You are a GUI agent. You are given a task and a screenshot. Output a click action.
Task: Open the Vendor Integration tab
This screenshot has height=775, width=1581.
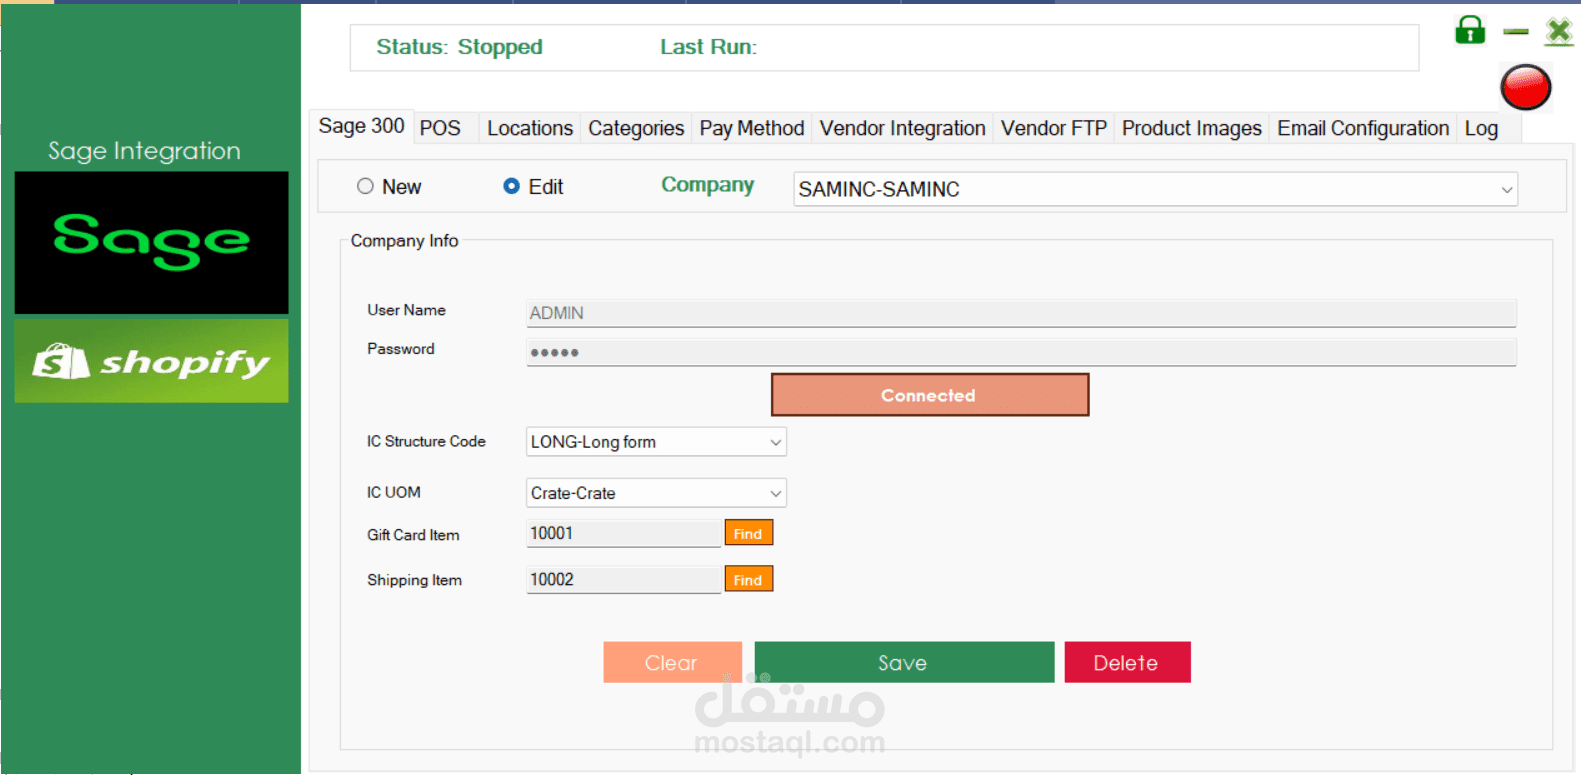(902, 128)
